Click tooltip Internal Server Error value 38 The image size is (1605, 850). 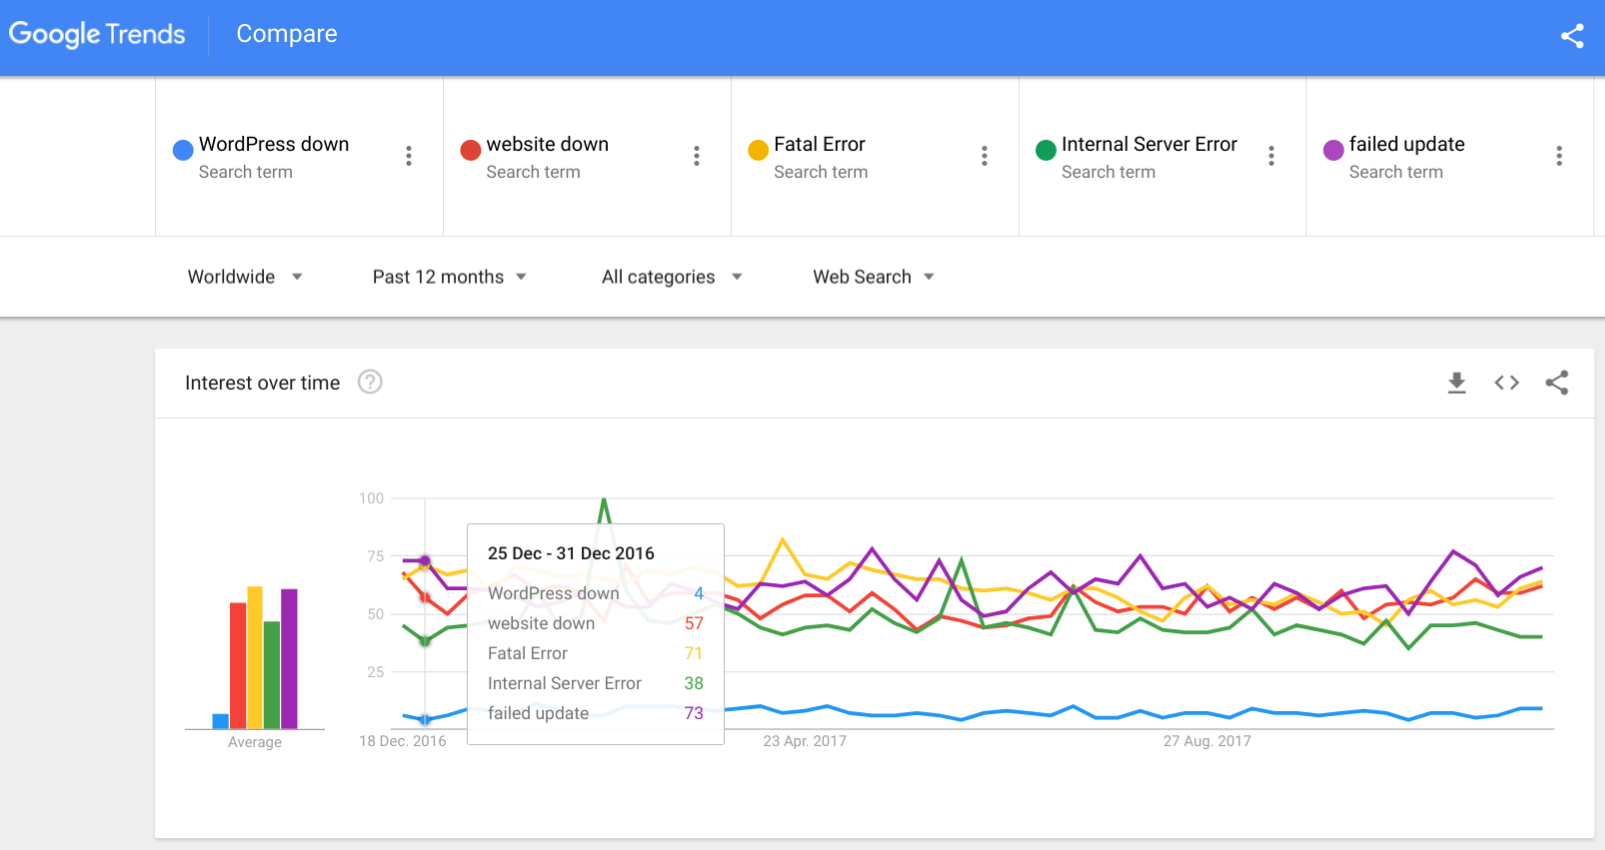pyautogui.click(x=694, y=683)
